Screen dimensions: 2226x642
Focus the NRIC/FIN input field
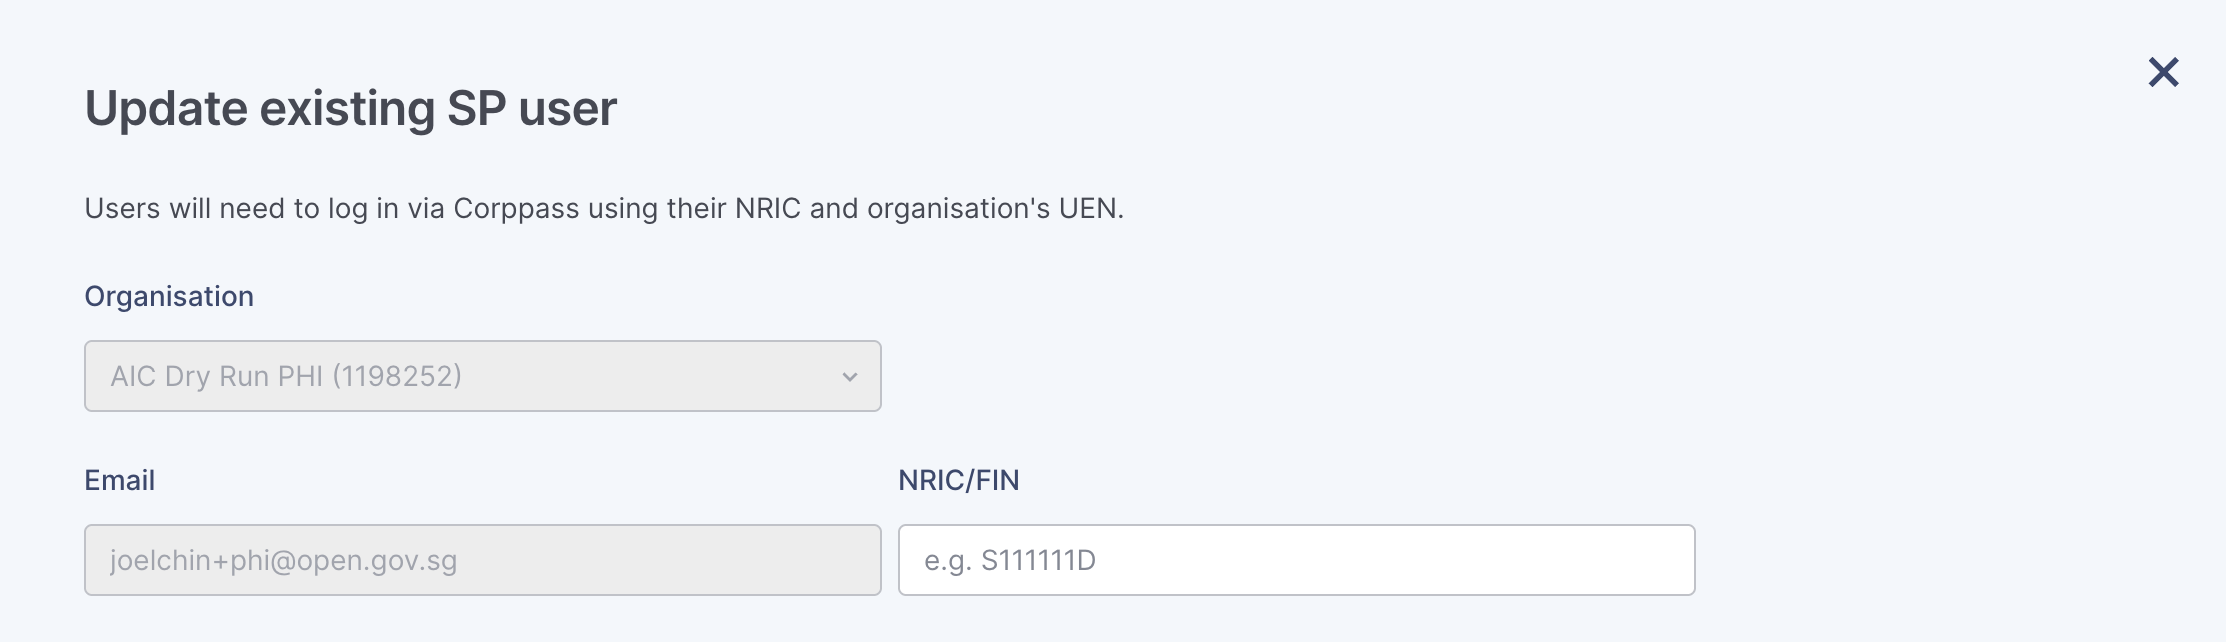[x=1296, y=560]
